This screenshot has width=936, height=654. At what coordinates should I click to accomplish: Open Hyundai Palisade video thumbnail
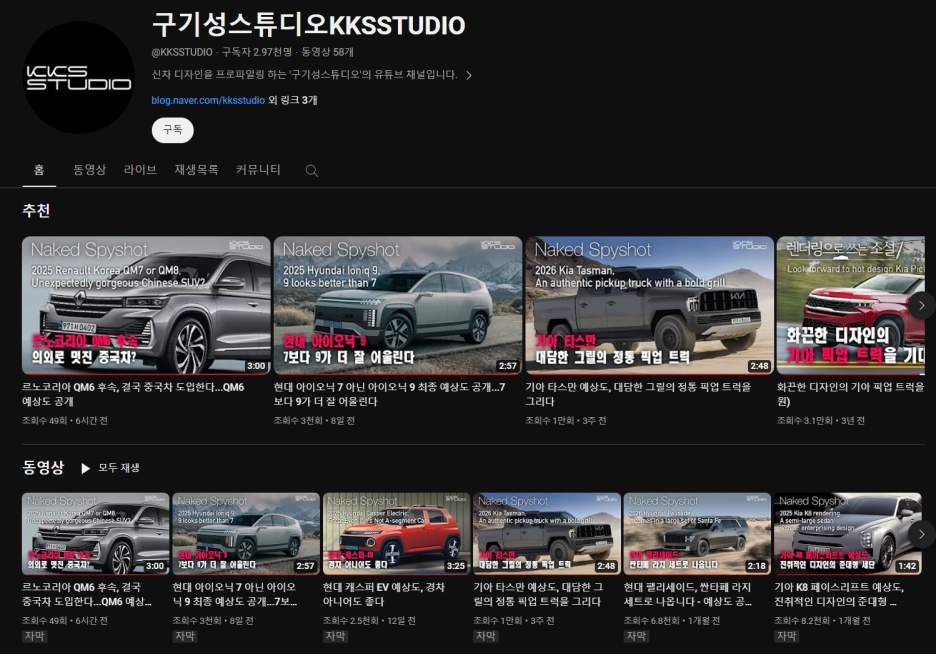tap(697, 533)
